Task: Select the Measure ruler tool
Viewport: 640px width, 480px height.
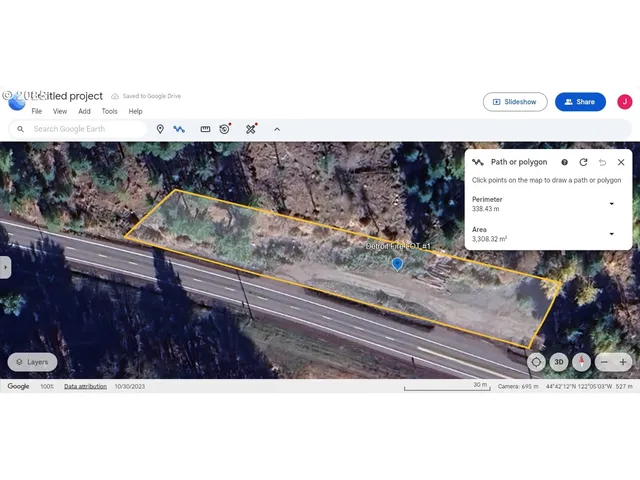Action: (205, 129)
